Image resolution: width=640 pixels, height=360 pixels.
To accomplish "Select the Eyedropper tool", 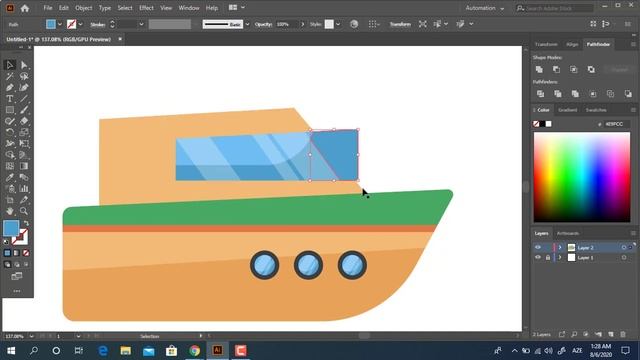I will (10, 178).
